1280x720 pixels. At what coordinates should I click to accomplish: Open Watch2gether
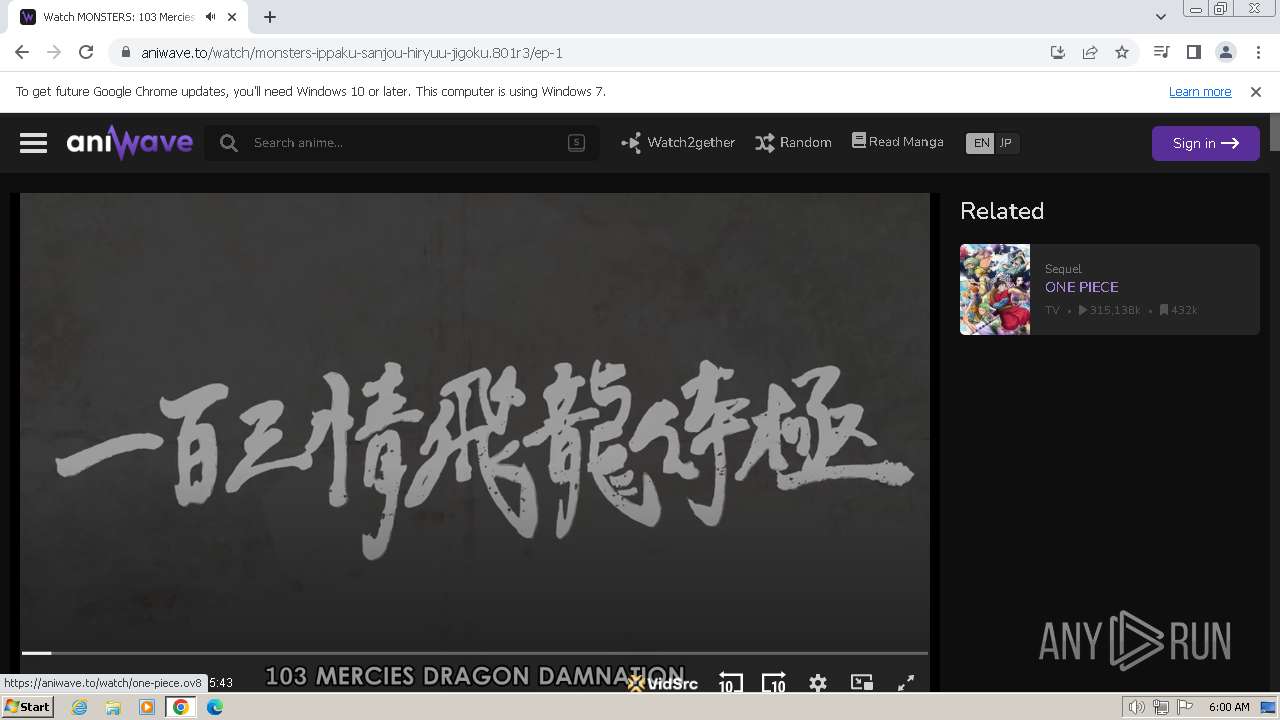(x=677, y=143)
